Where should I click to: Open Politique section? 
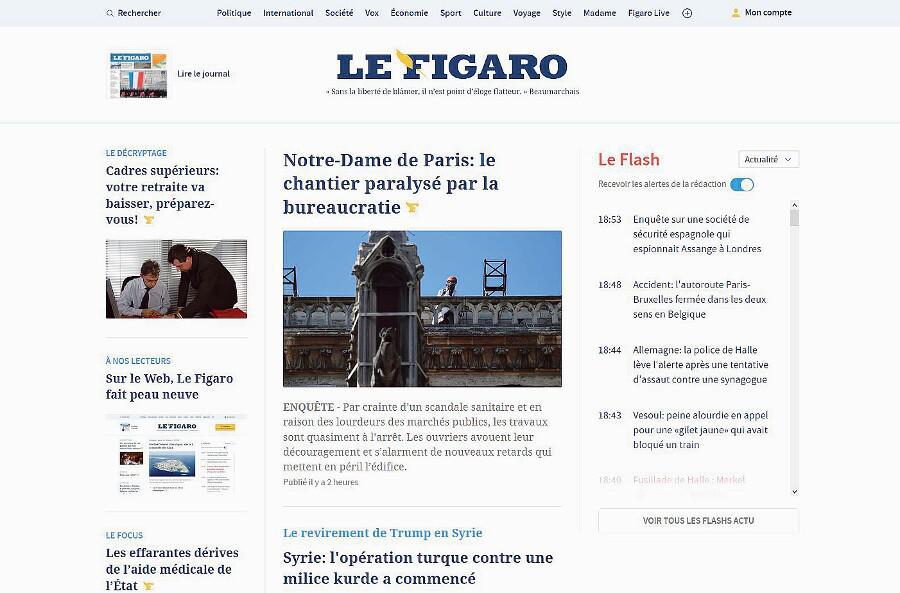tap(234, 13)
